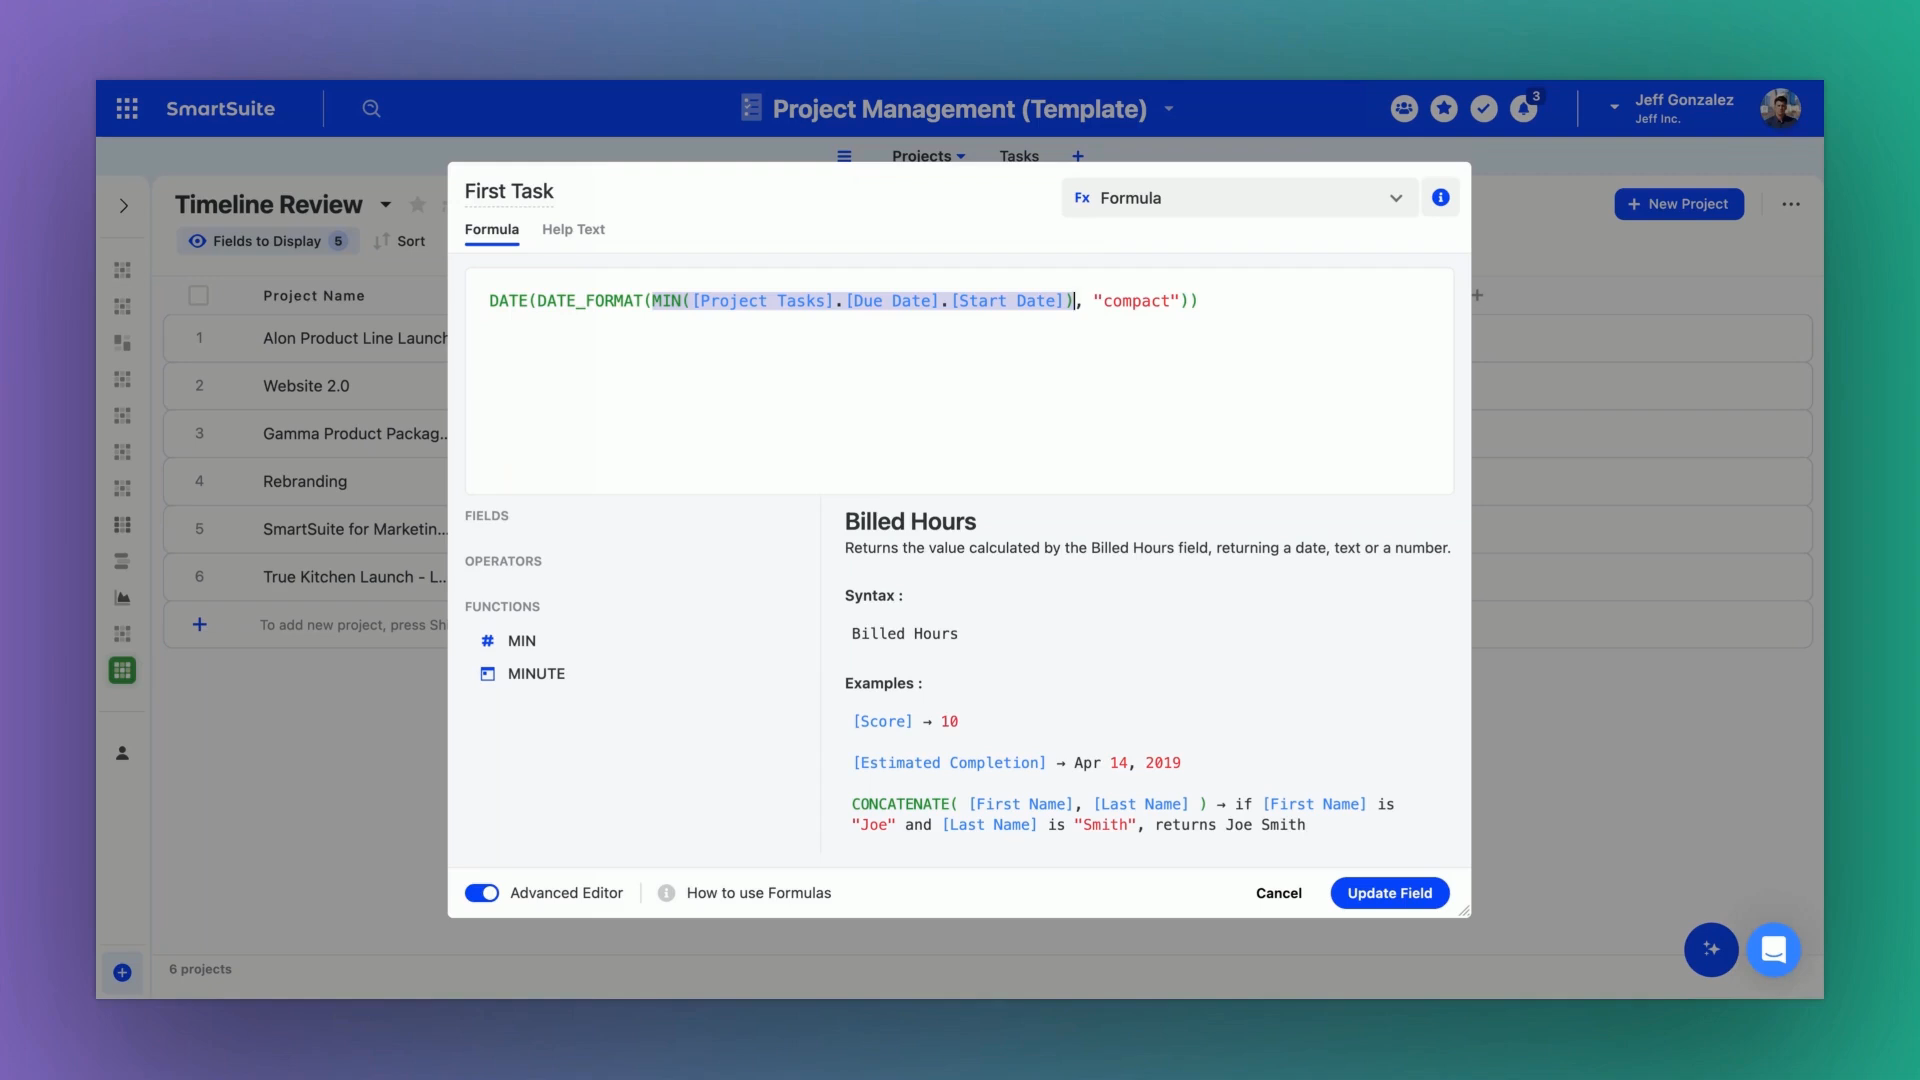Click the blue plus button in bottom sidebar
Viewport: 1920px width, 1080px height.
point(122,973)
